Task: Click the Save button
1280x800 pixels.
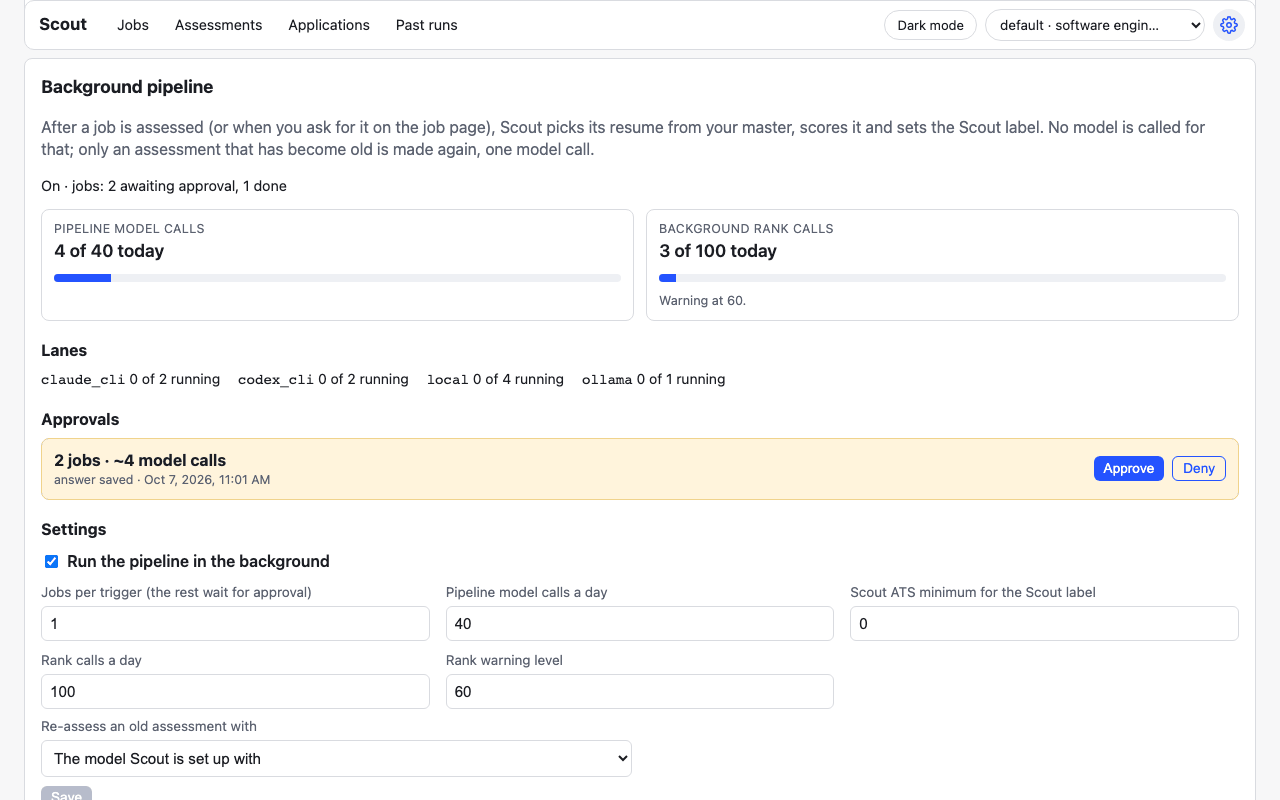Action: (x=66, y=794)
